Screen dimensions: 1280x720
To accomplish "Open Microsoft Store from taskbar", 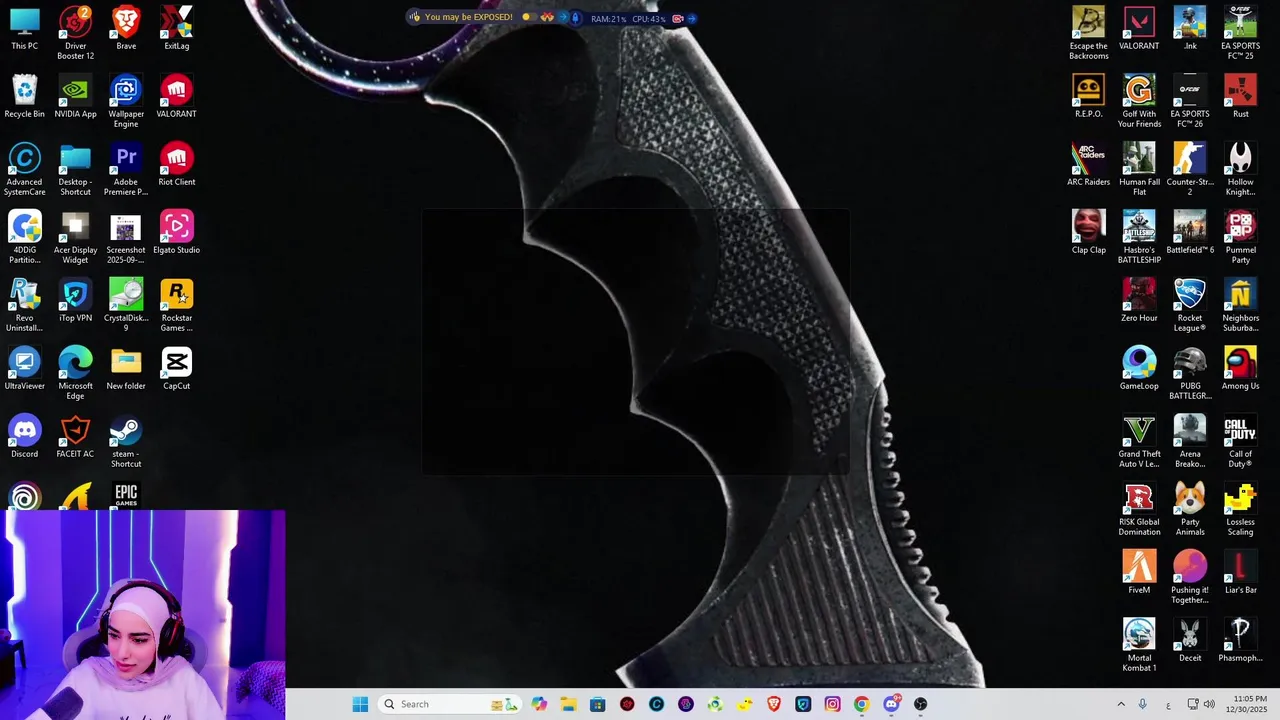I will (597, 704).
